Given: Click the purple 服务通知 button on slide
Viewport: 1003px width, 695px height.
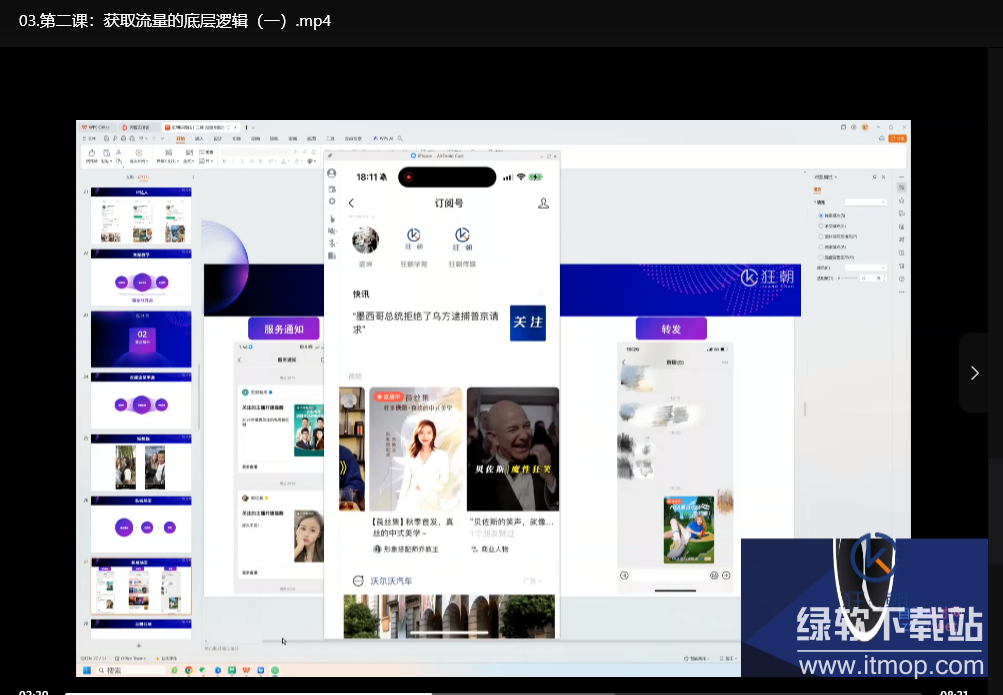Looking at the screenshot, I should click(x=283, y=329).
